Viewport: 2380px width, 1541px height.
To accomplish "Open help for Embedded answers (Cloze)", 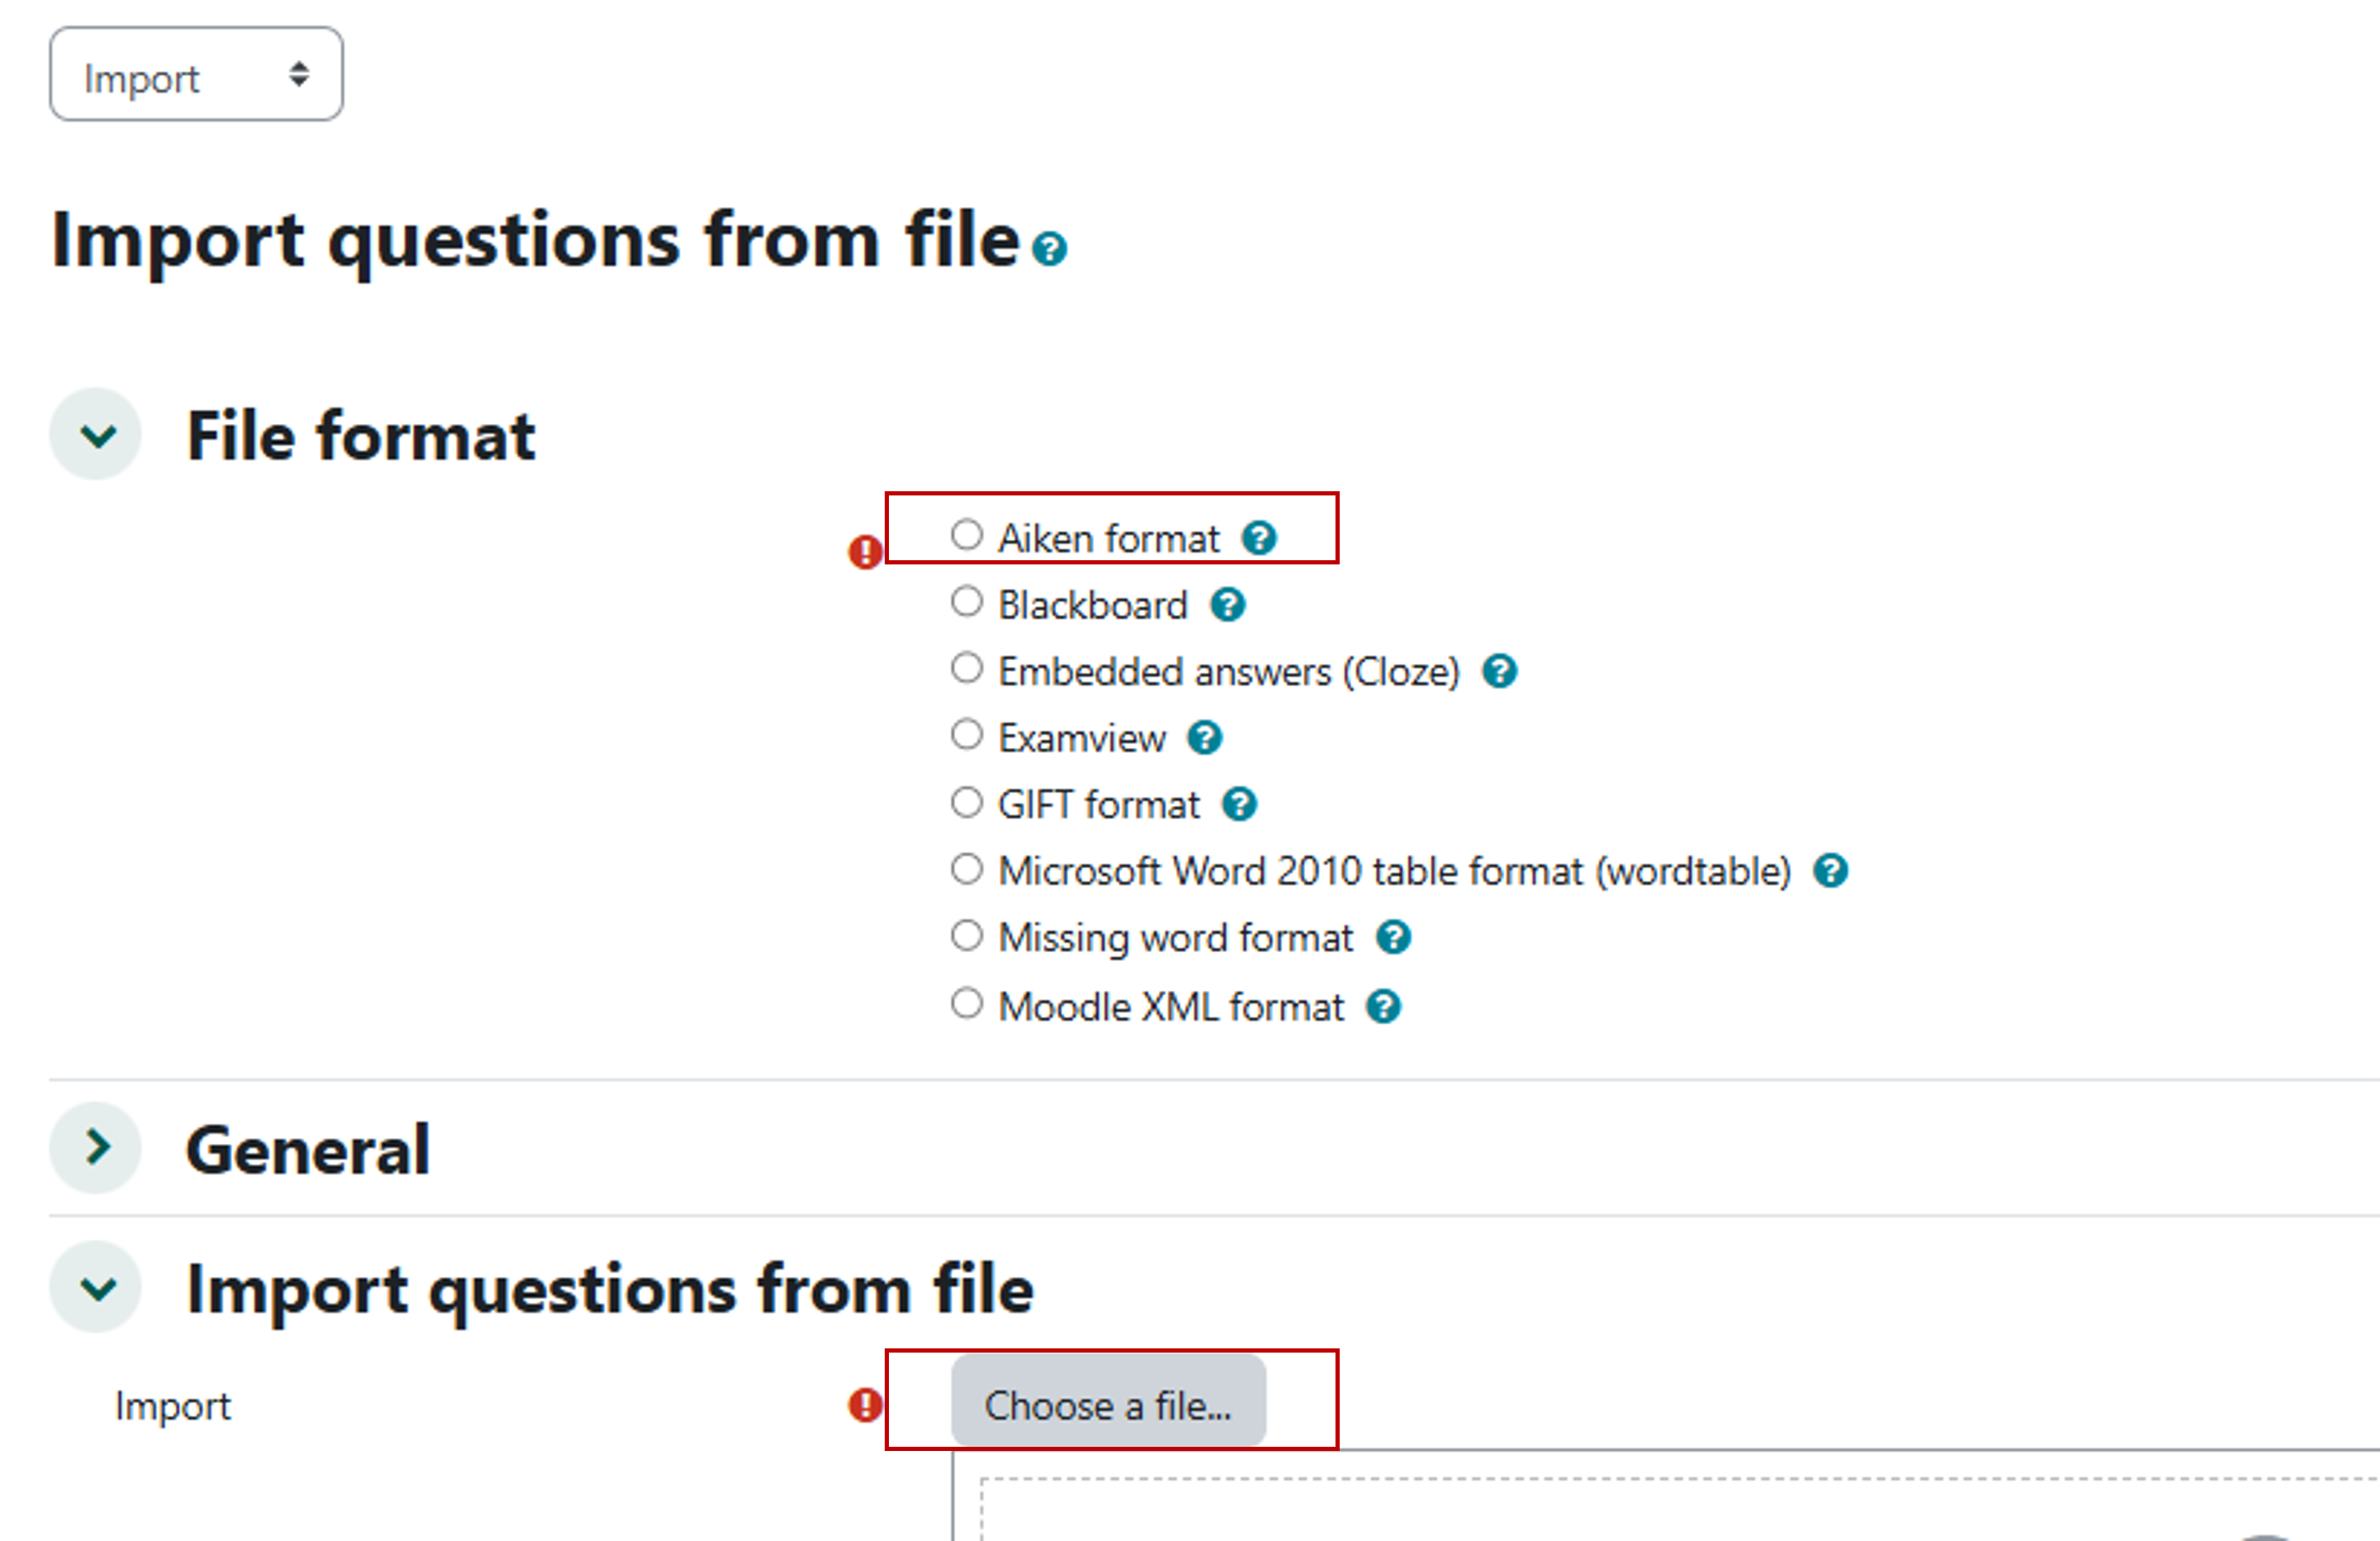I will (1499, 671).
